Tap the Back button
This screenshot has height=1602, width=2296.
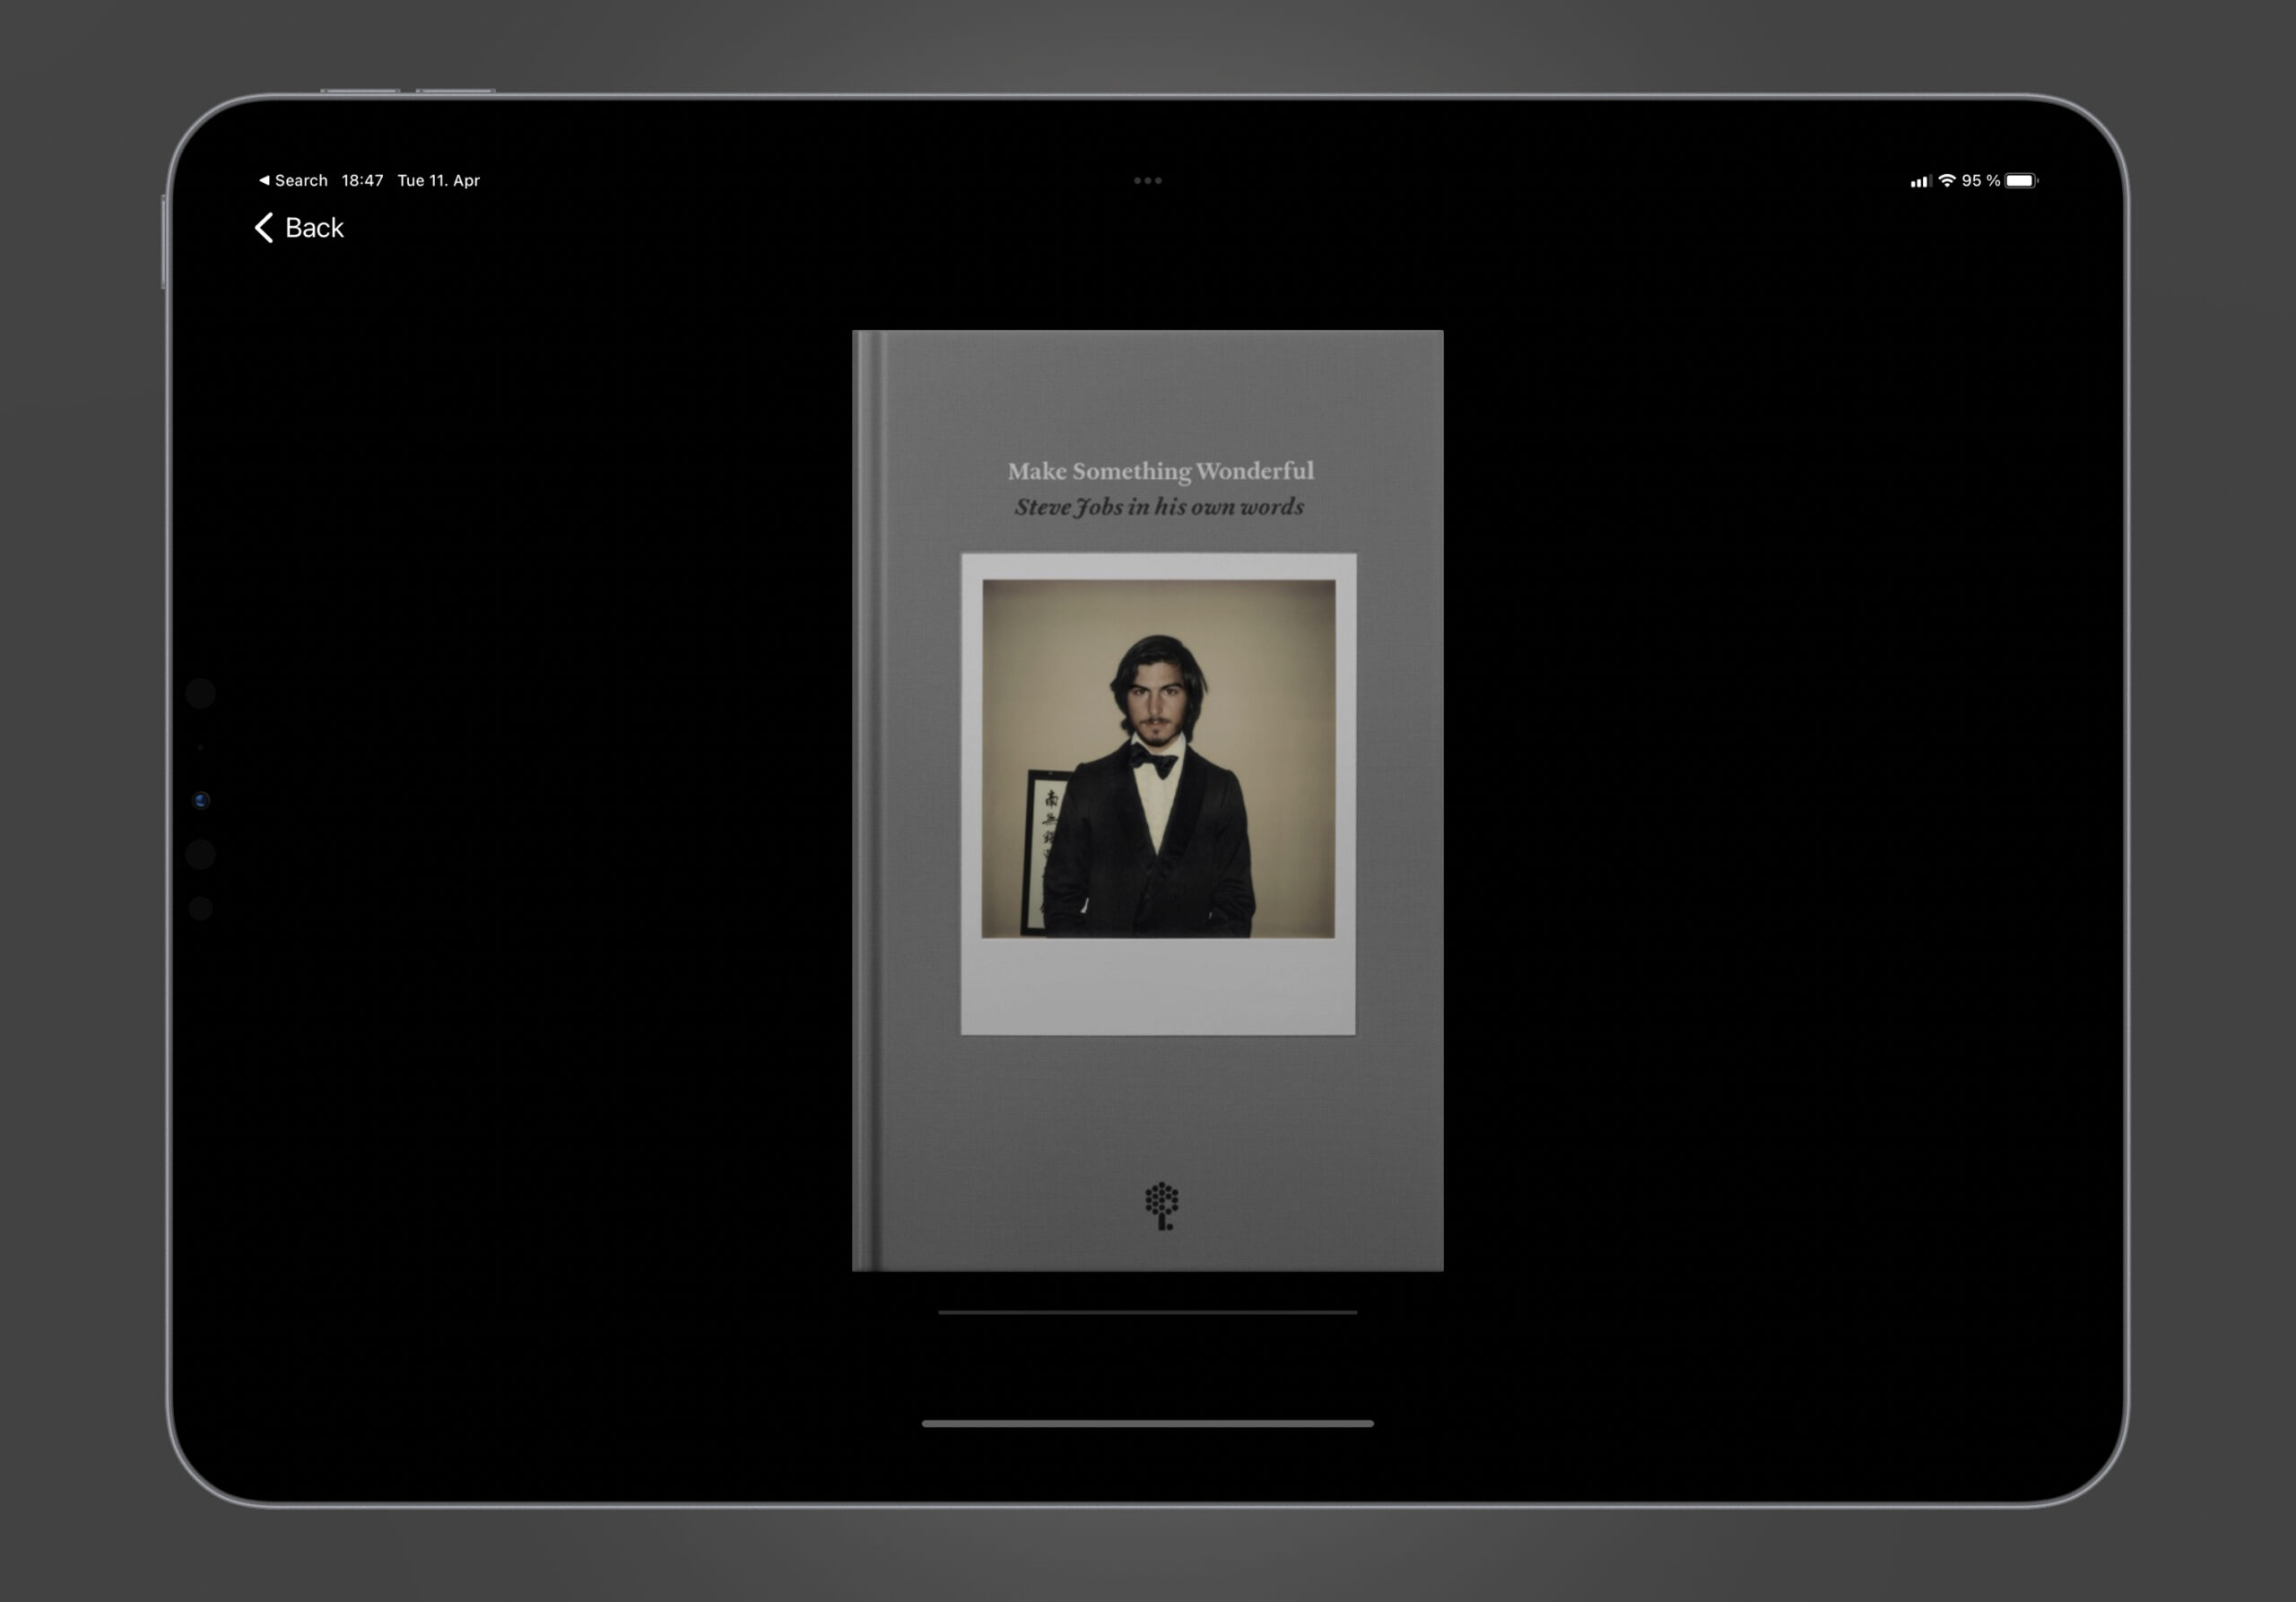coord(299,228)
